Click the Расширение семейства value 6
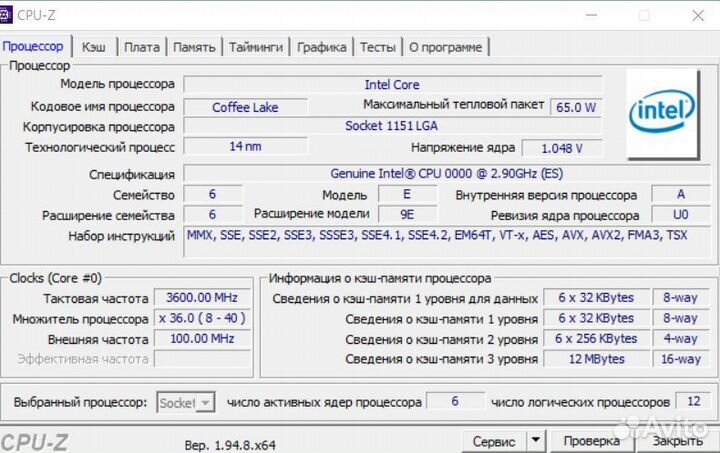The width and height of the screenshot is (720, 453). tap(213, 214)
